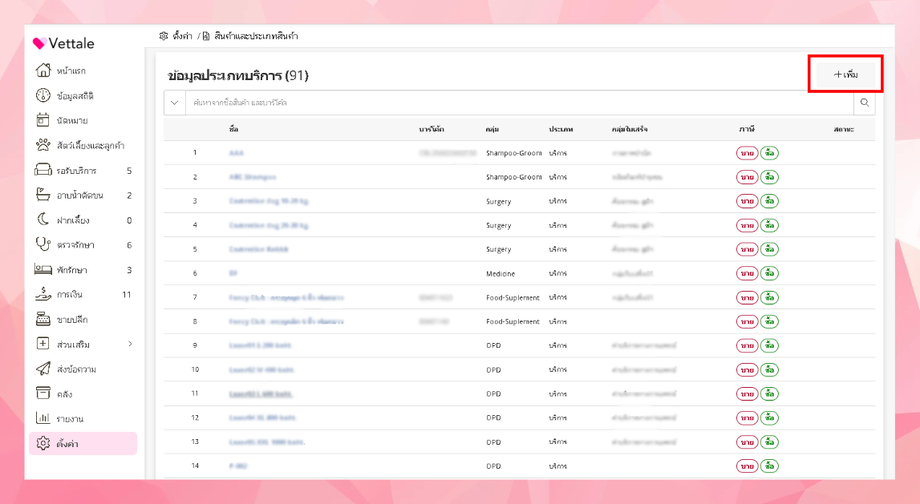Select the ขาย tag in row 4

click(747, 225)
